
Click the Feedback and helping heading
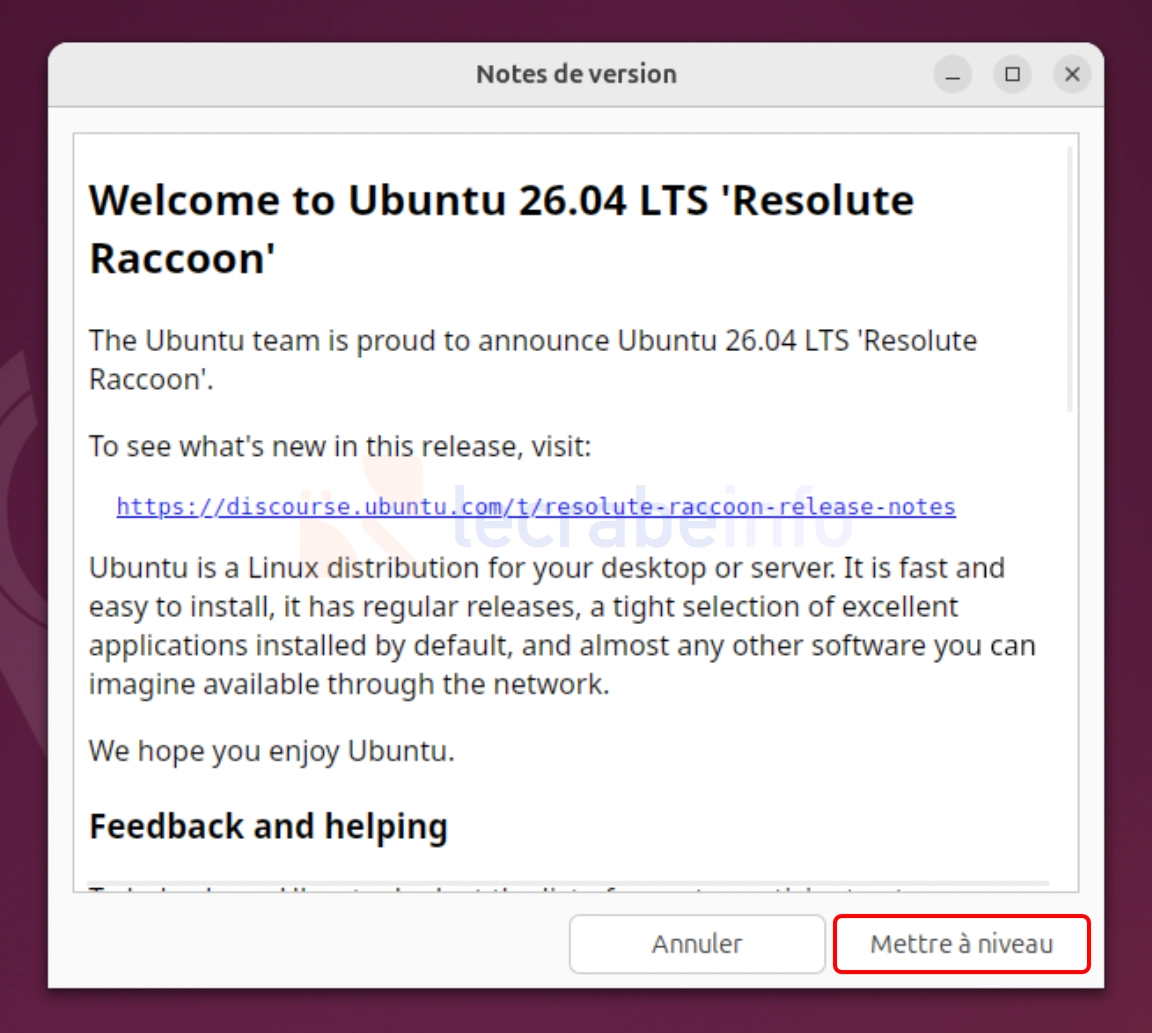(x=268, y=826)
